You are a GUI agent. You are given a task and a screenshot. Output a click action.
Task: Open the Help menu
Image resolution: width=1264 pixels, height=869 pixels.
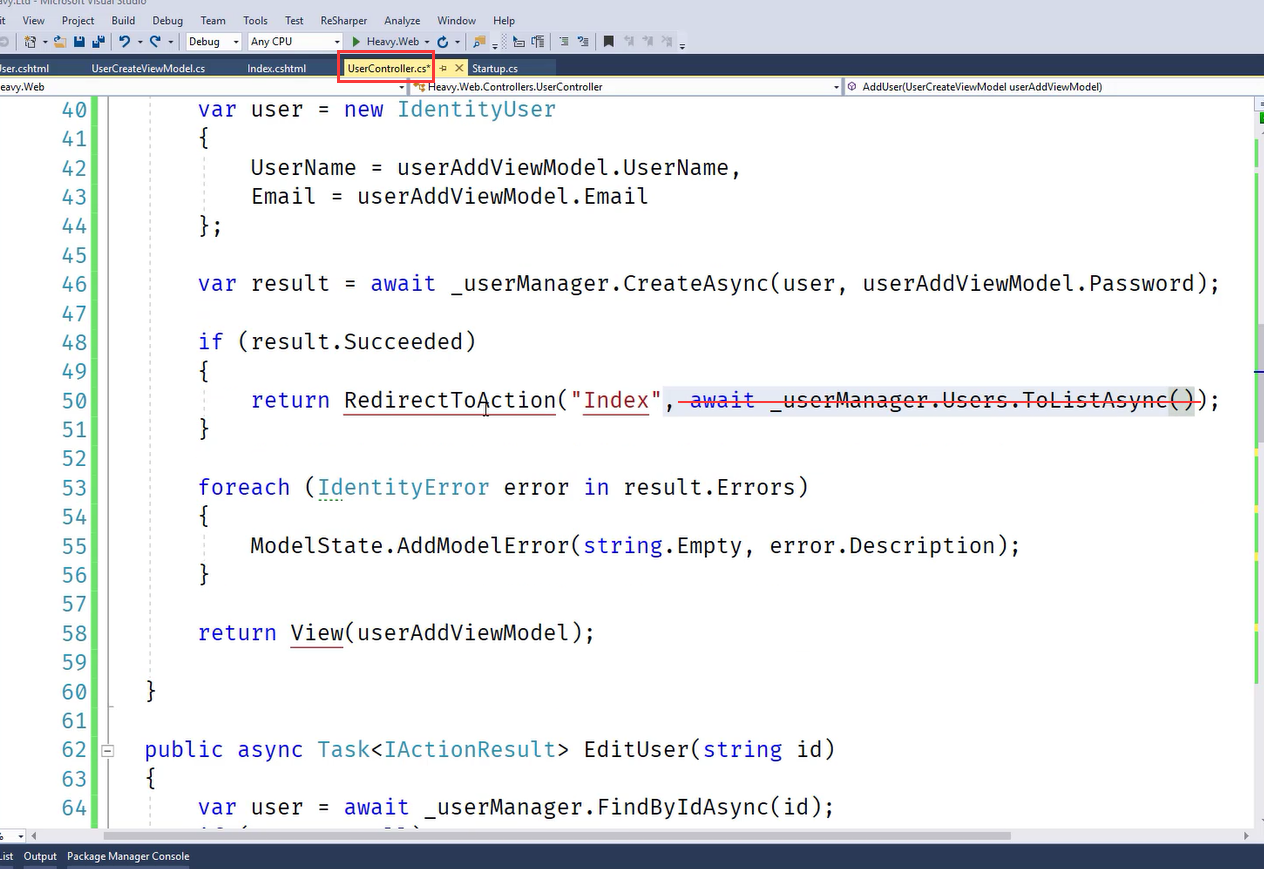coord(504,20)
